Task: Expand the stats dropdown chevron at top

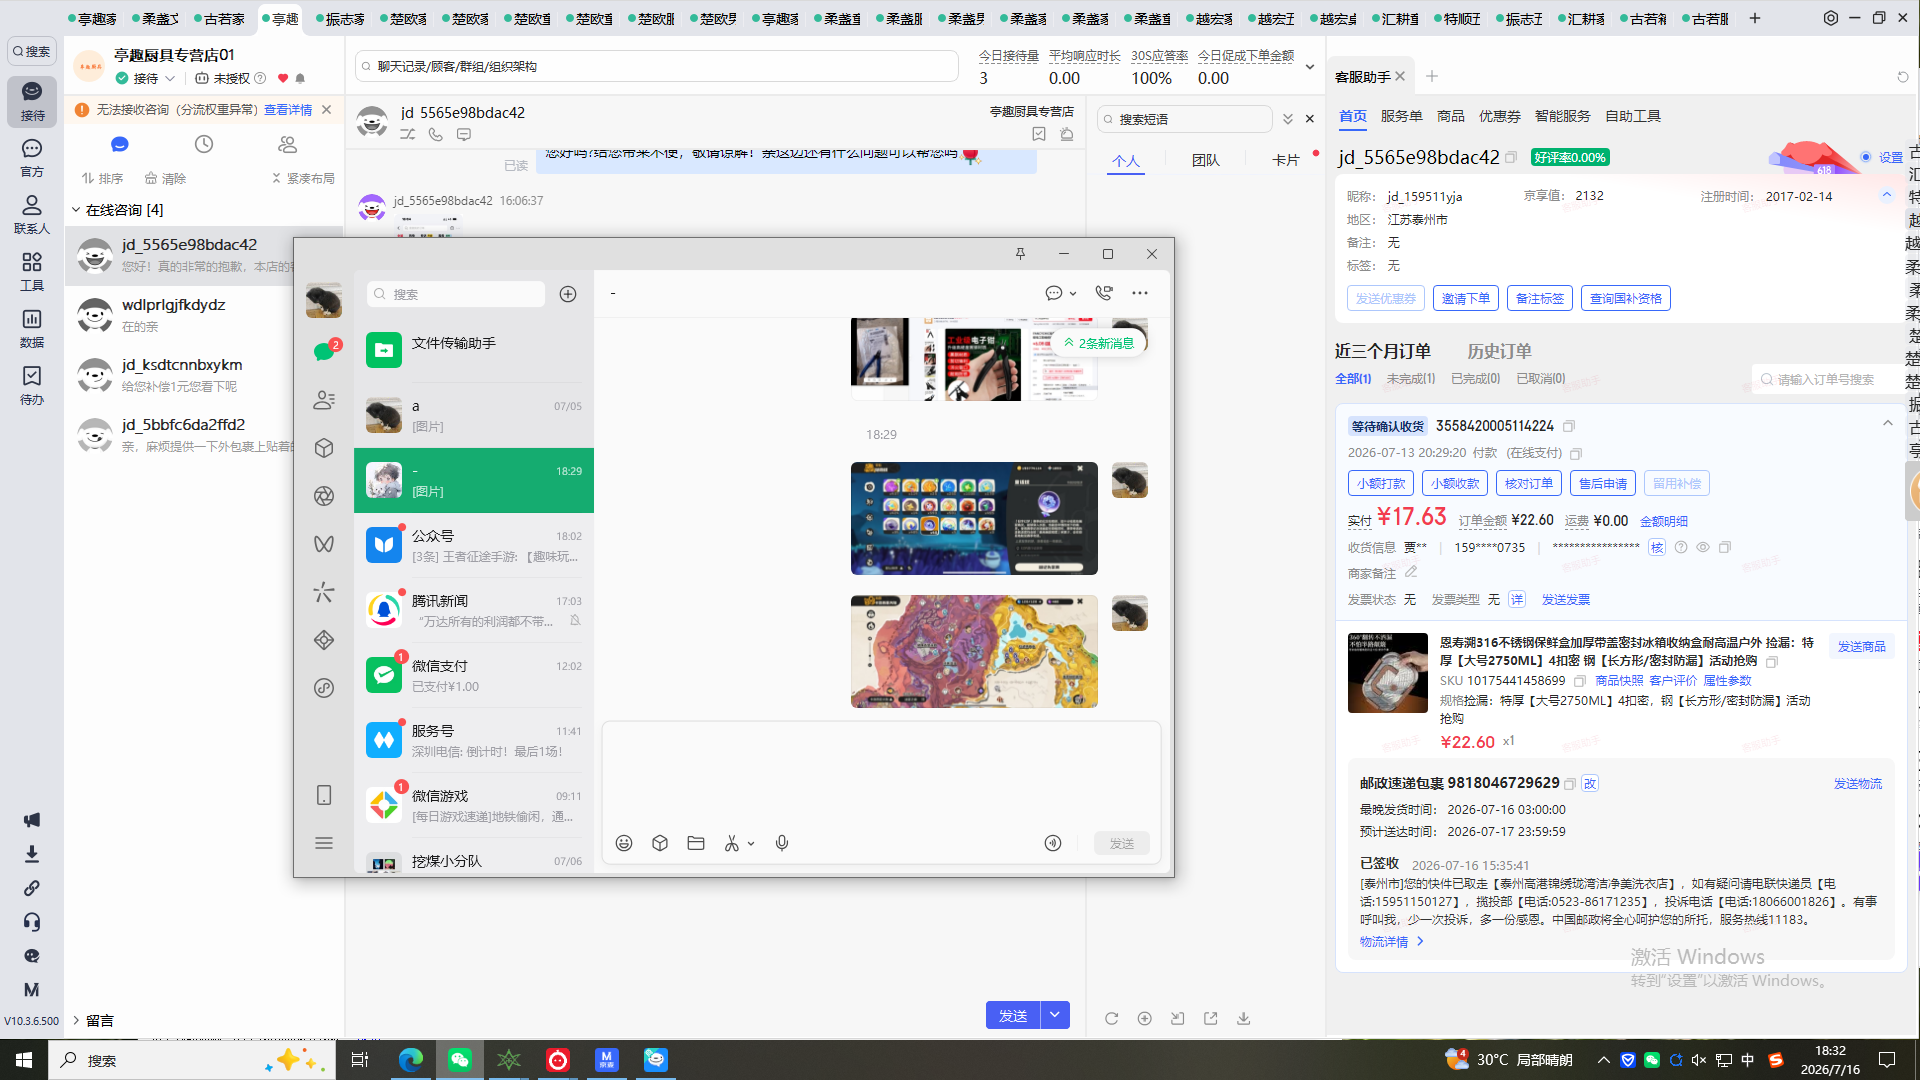Action: click(x=1309, y=67)
